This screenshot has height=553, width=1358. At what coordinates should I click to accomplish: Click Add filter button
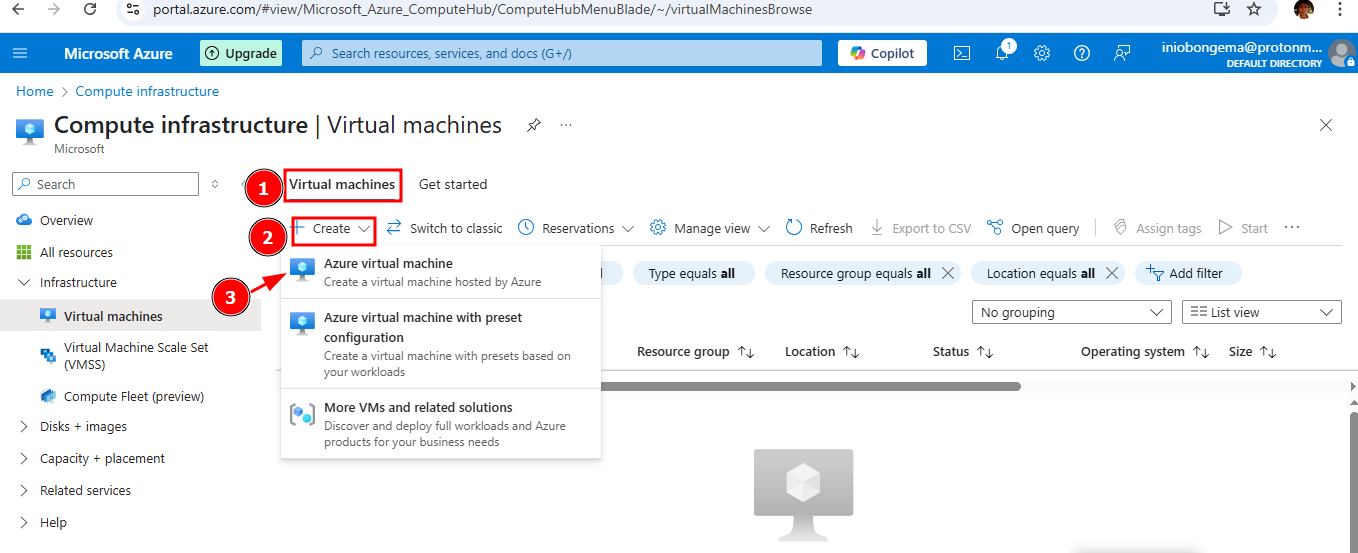click(1187, 273)
